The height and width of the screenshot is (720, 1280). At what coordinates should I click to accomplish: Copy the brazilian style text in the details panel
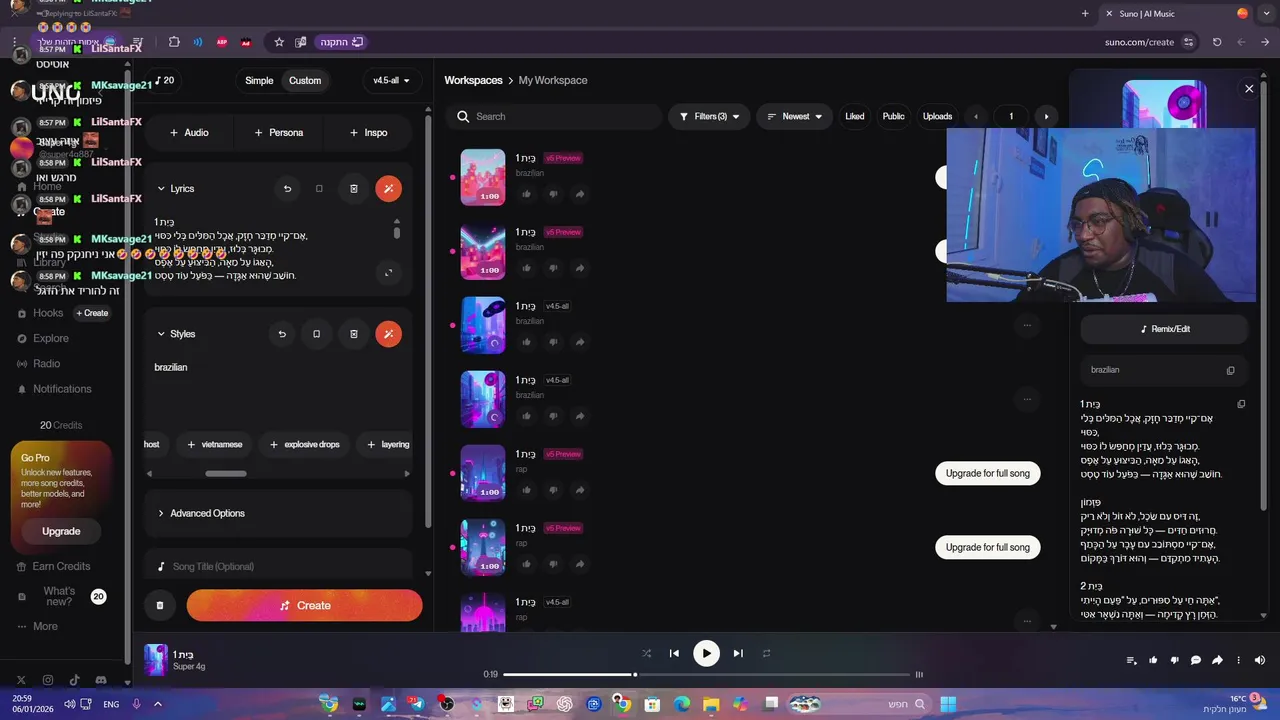pos(1230,370)
